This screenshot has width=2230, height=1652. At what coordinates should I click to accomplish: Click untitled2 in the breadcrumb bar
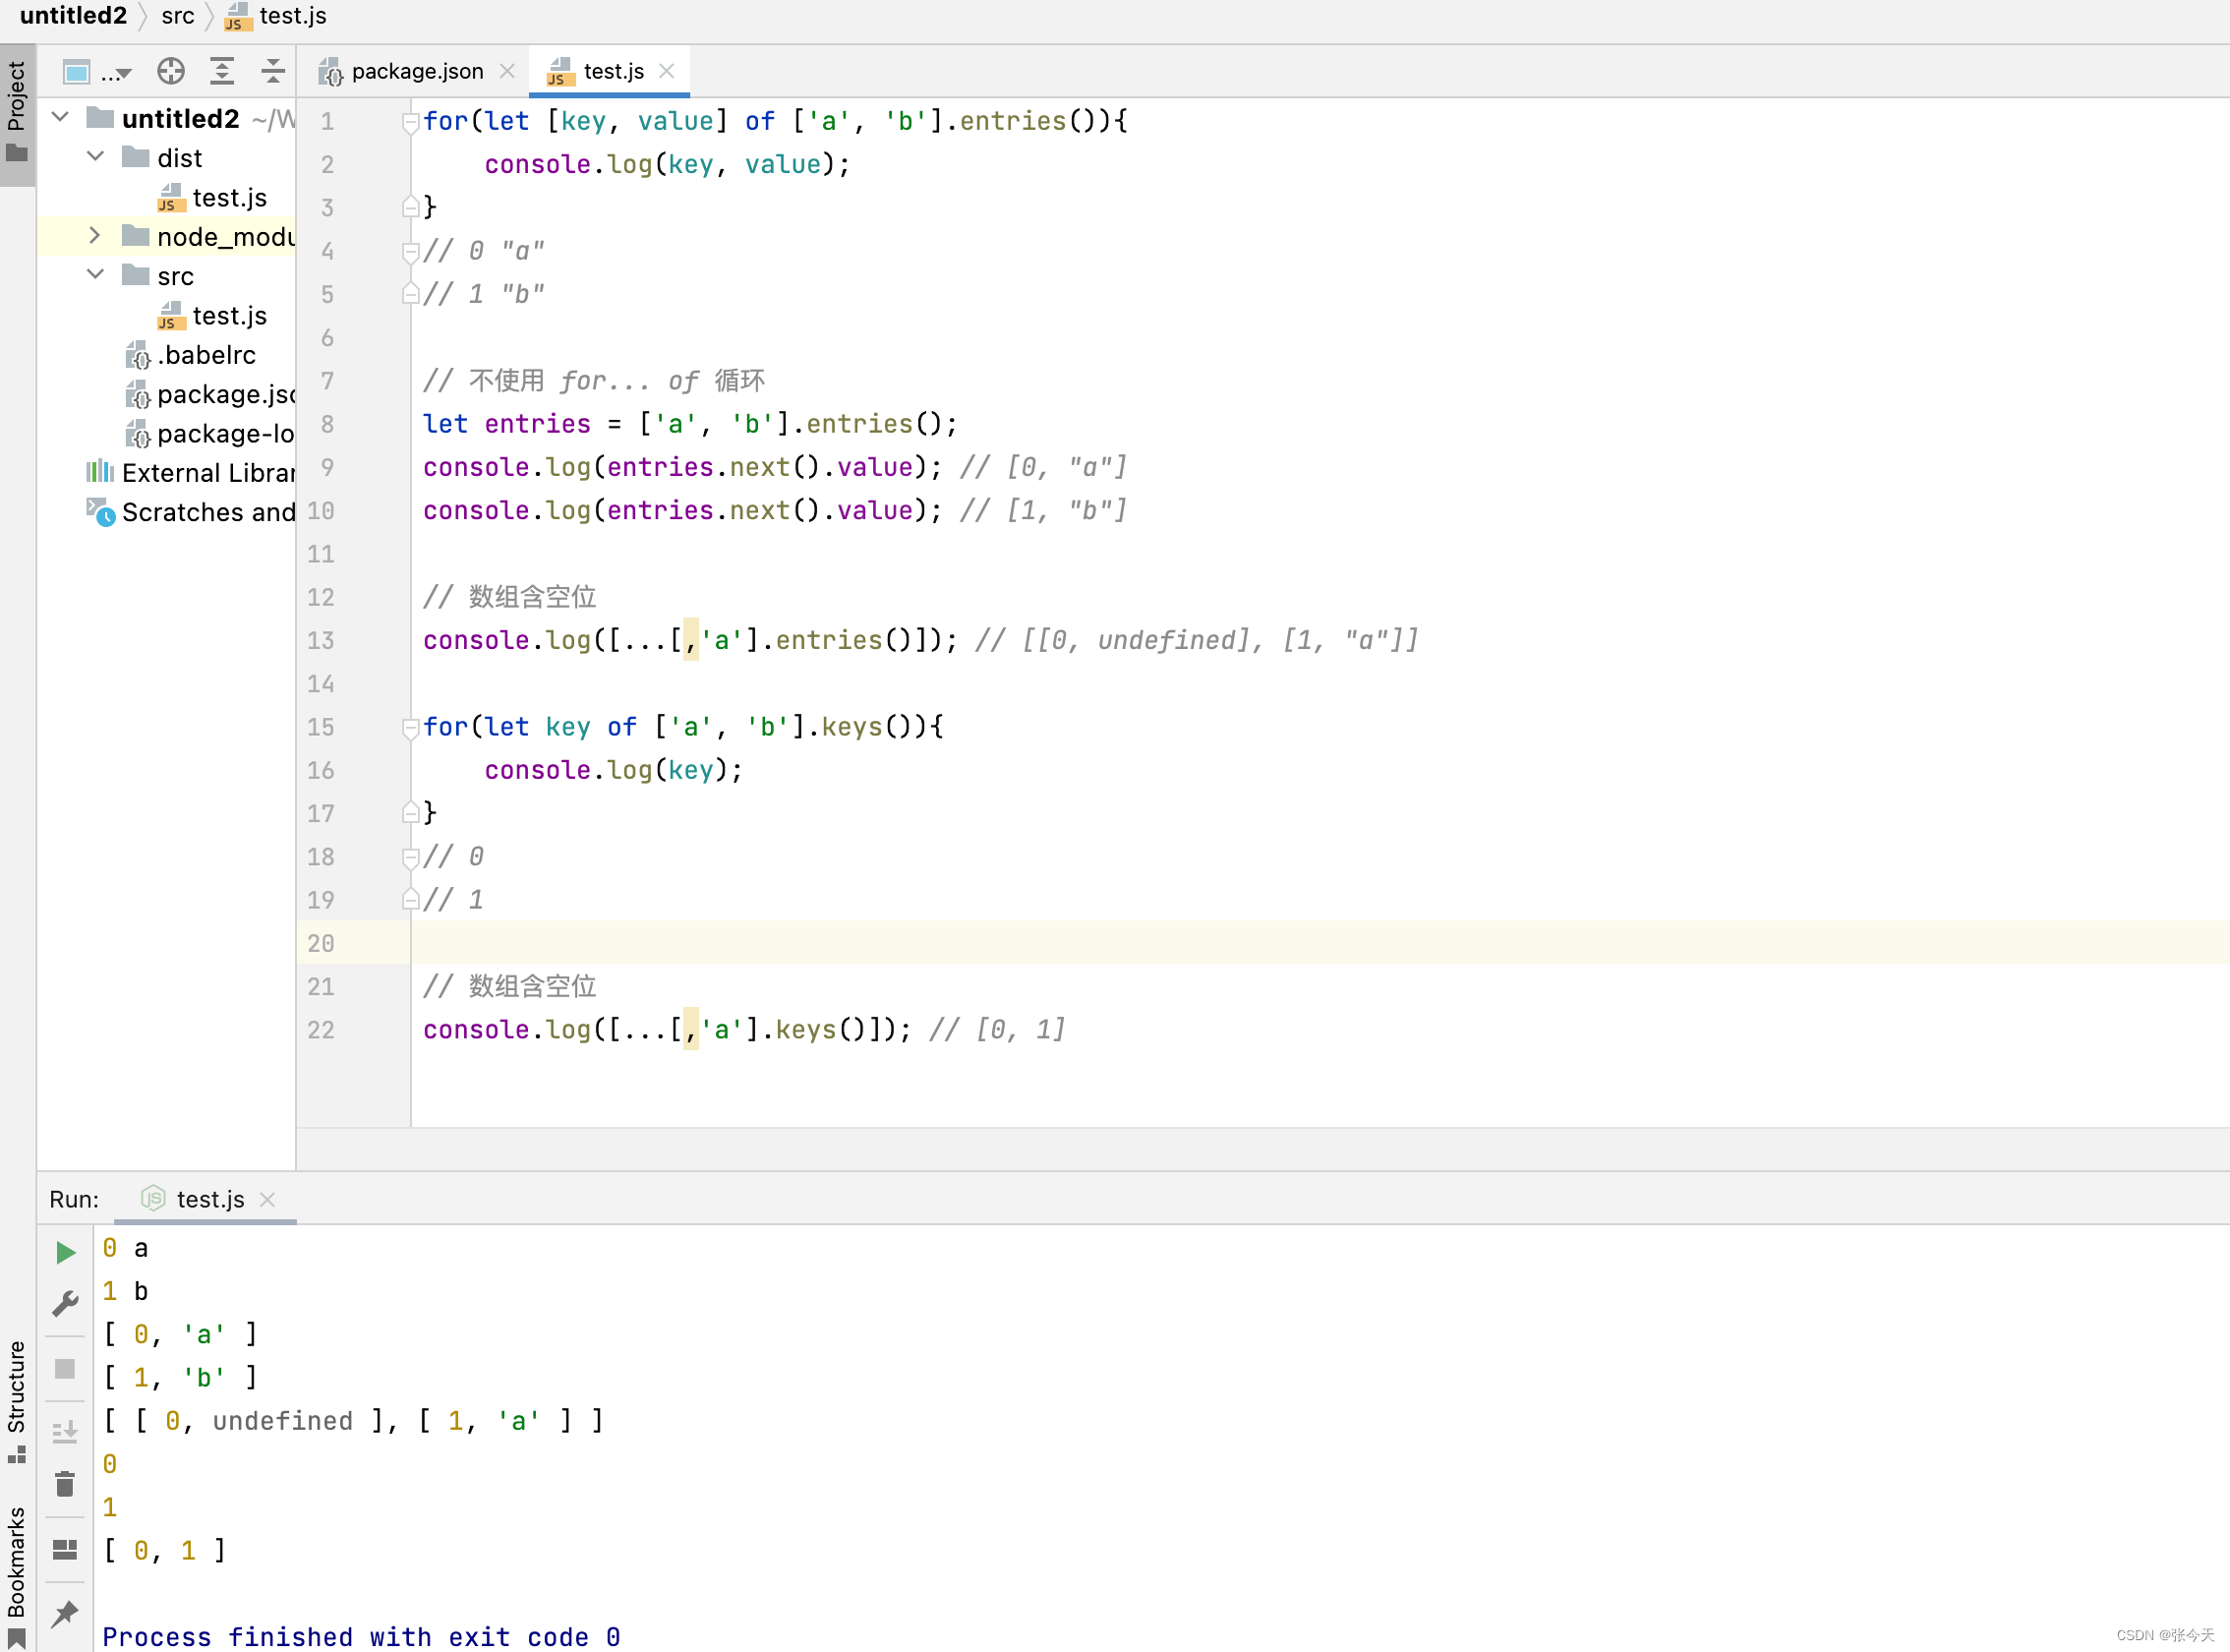pyautogui.click(x=73, y=16)
